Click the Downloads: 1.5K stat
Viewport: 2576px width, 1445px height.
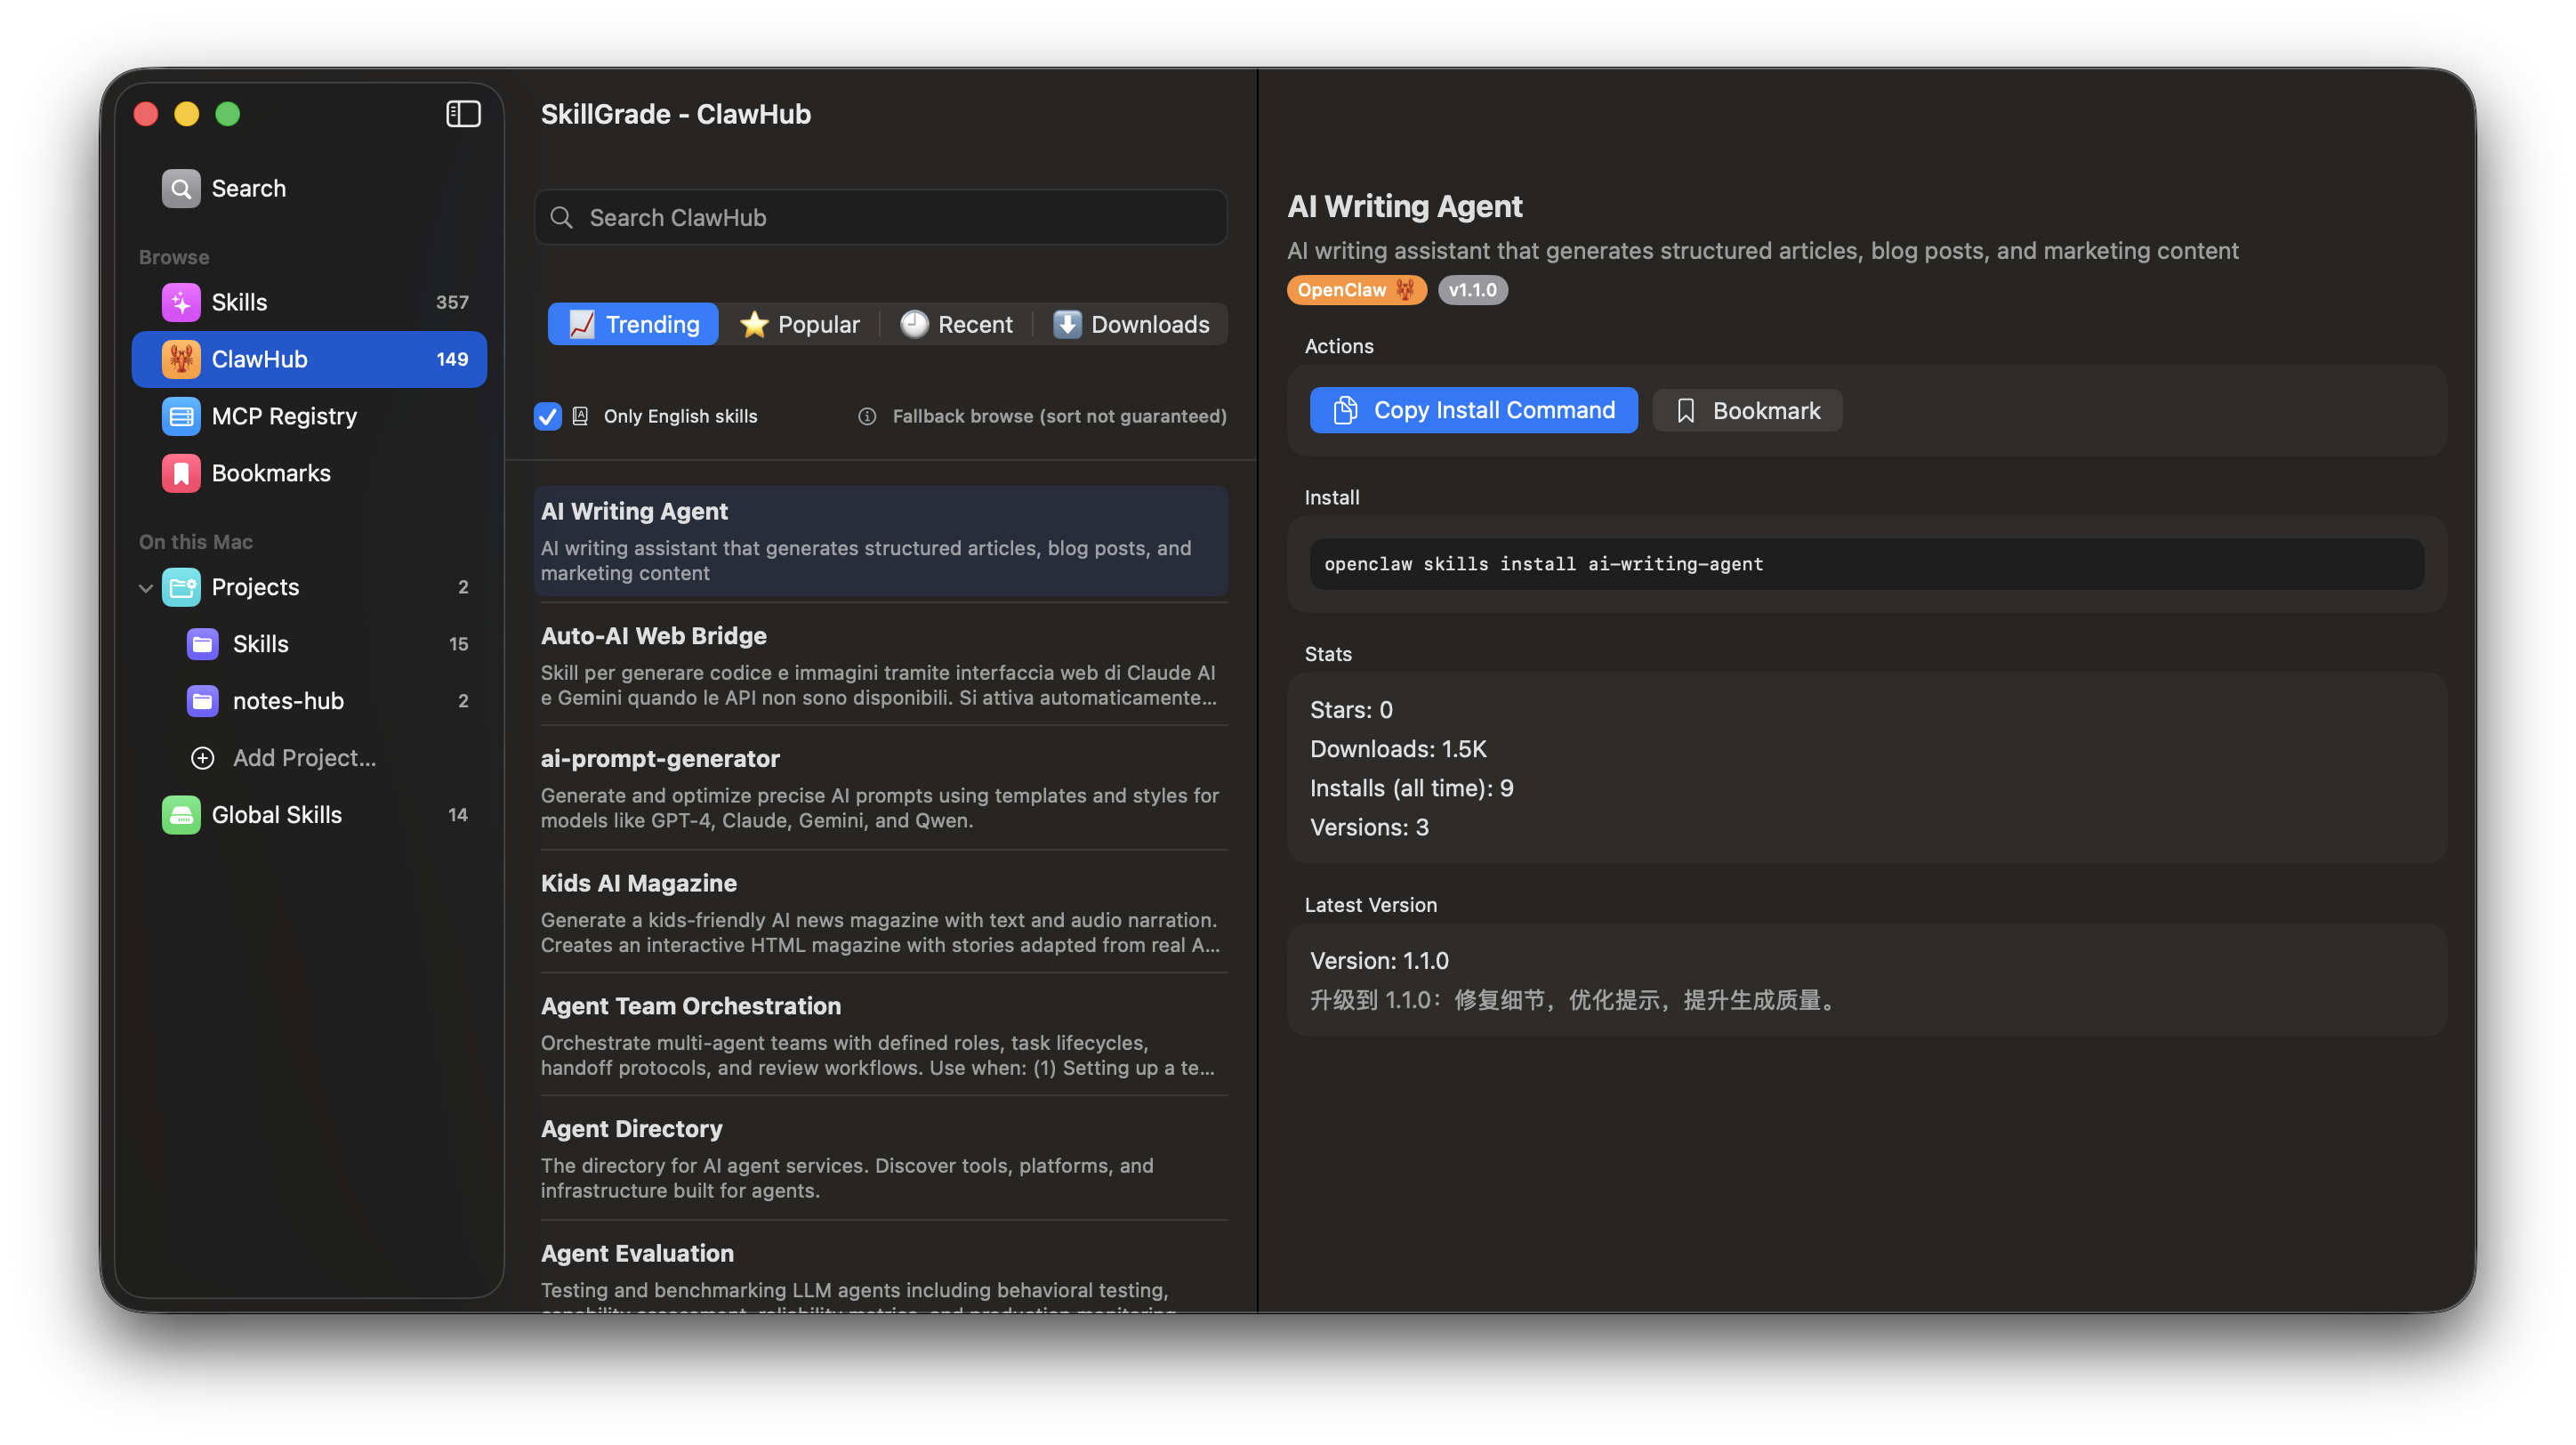coord(1398,749)
